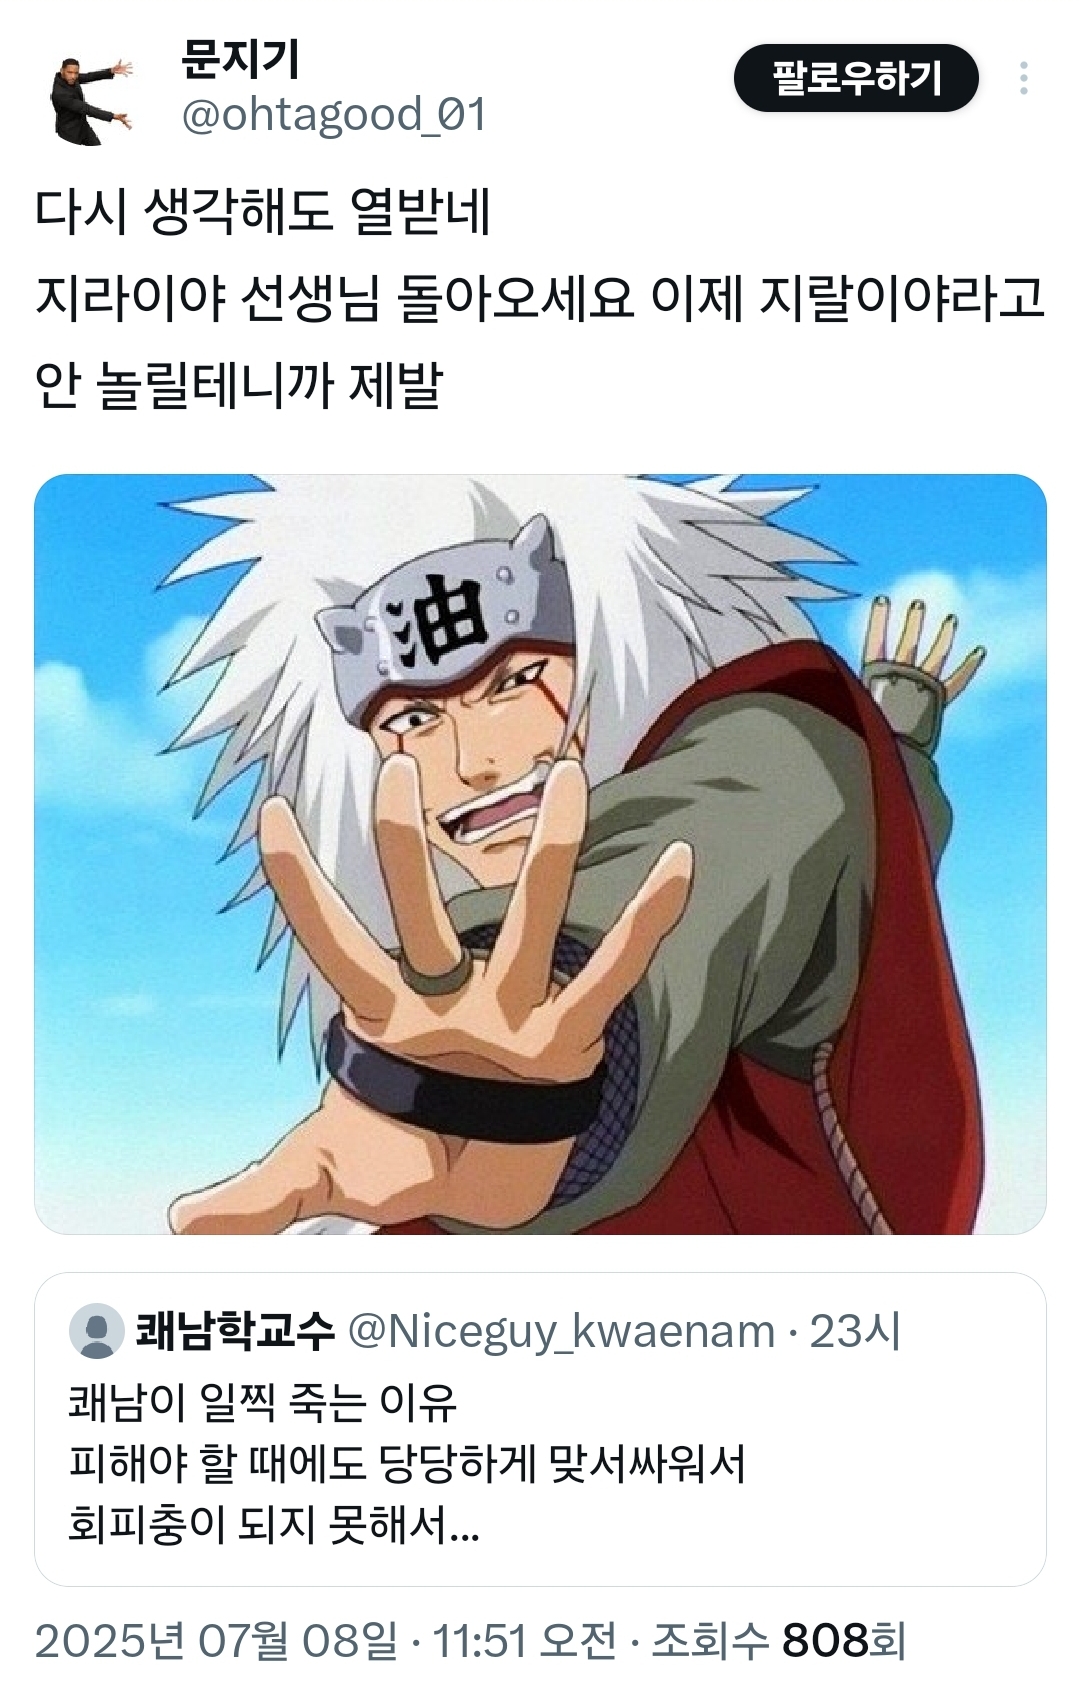The image size is (1079, 1690).
Task: Open the quoted tweet text body
Action: [x=407, y=1463]
